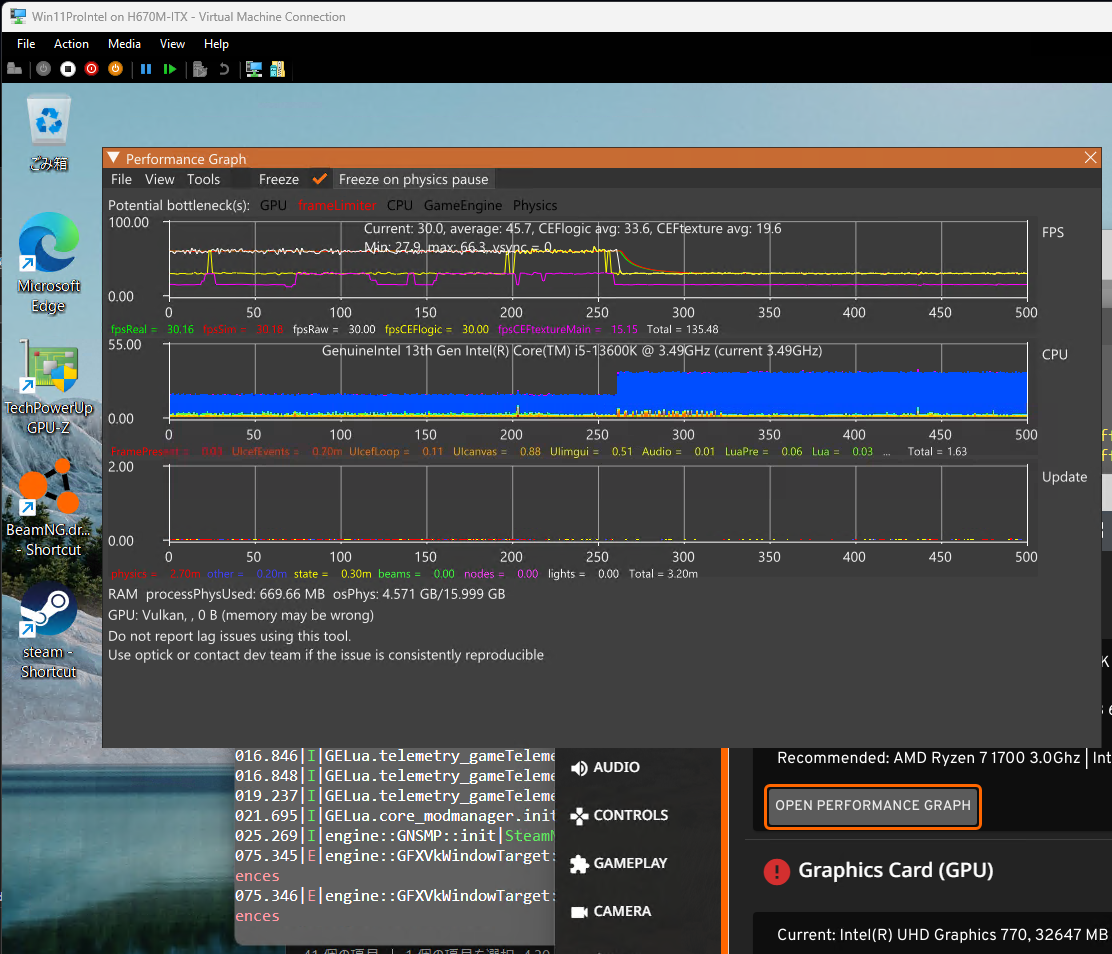Open Tools menu in Performance Graph
Screen dimensions: 1112x954
point(204,179)
